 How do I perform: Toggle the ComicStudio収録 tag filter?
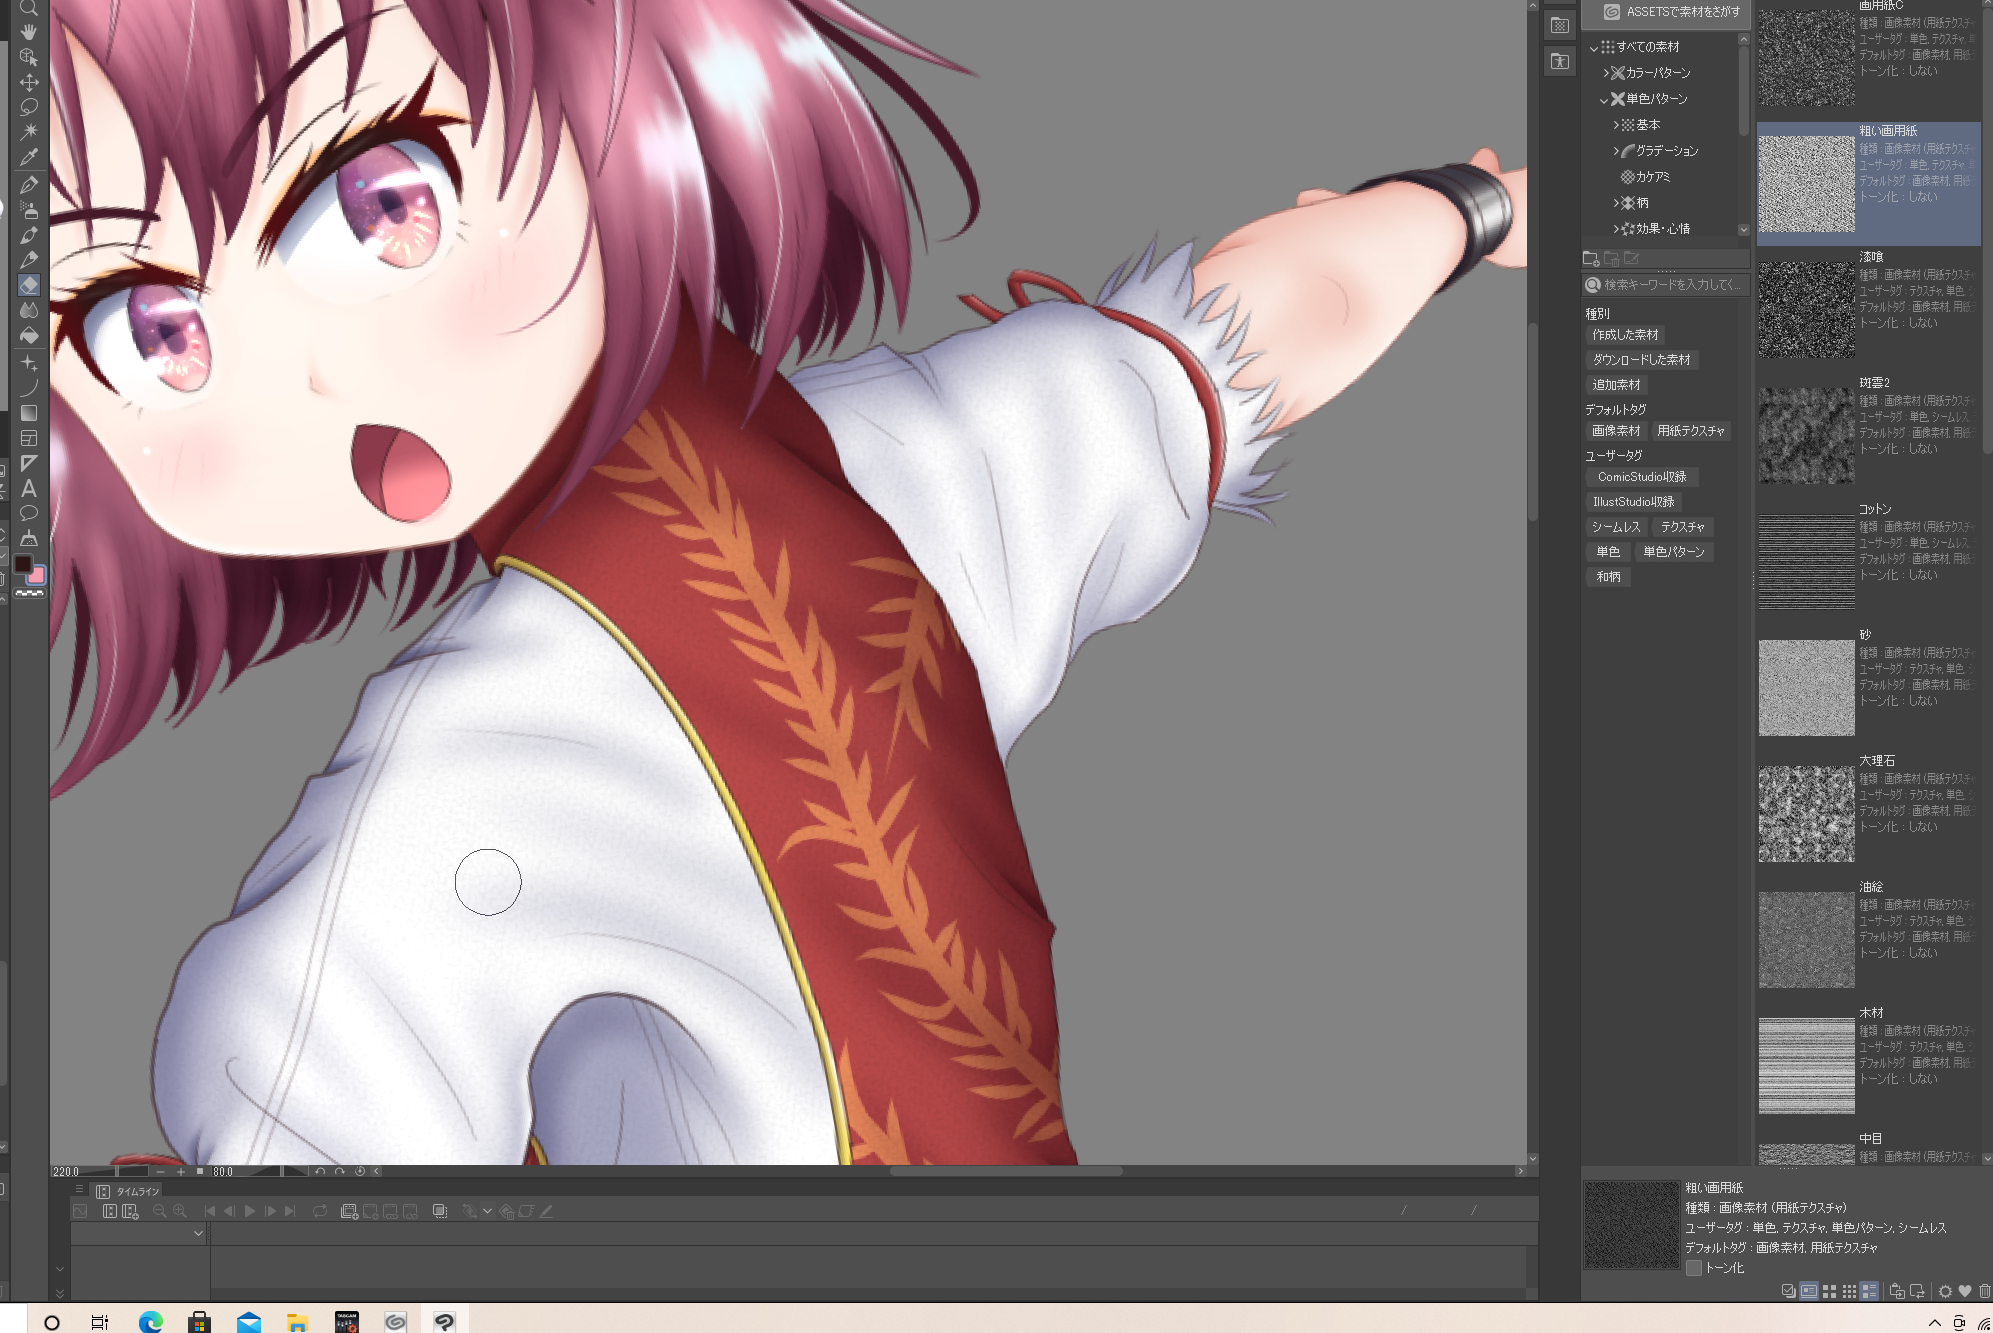1642,477
